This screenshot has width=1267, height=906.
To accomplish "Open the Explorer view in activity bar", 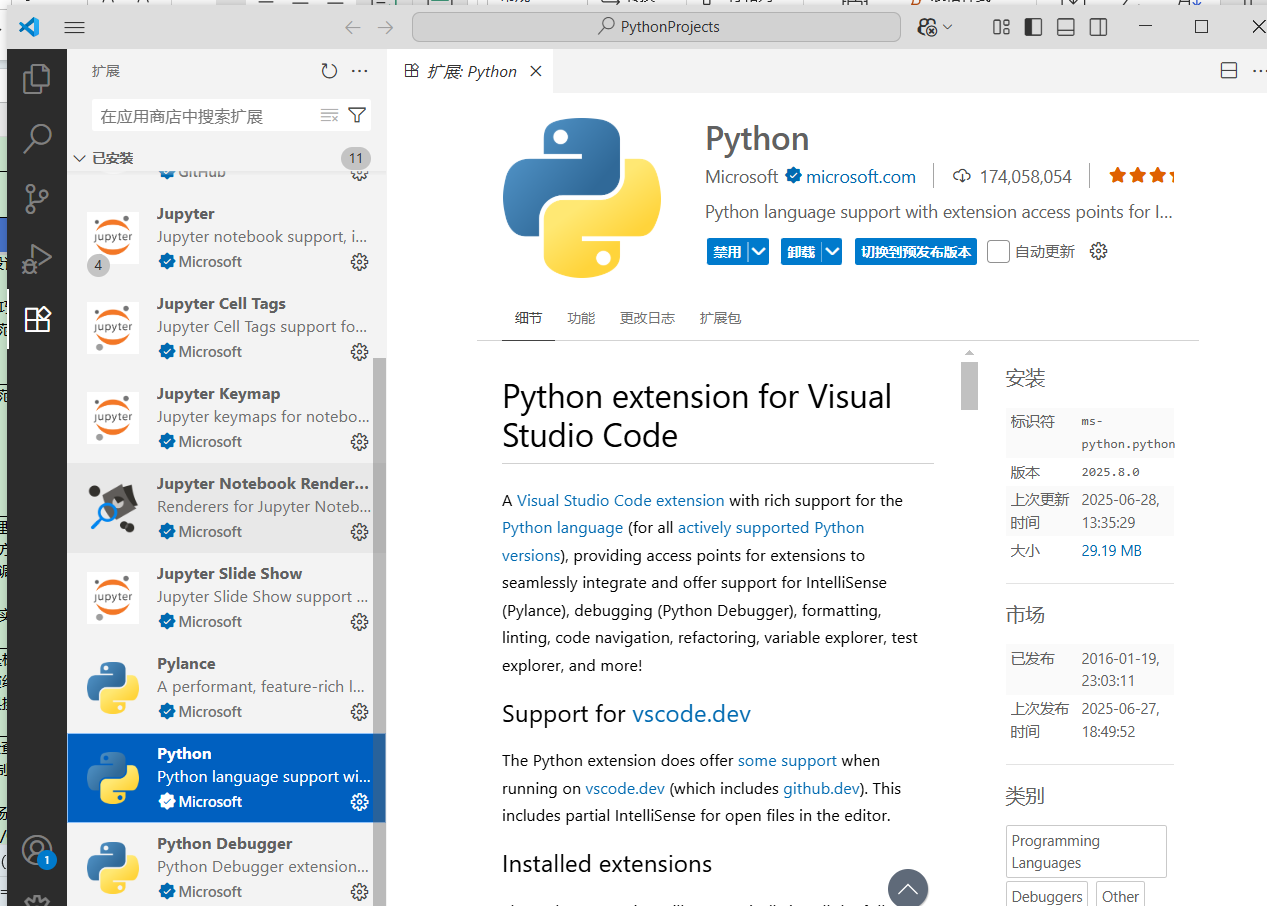I will 37,78.
